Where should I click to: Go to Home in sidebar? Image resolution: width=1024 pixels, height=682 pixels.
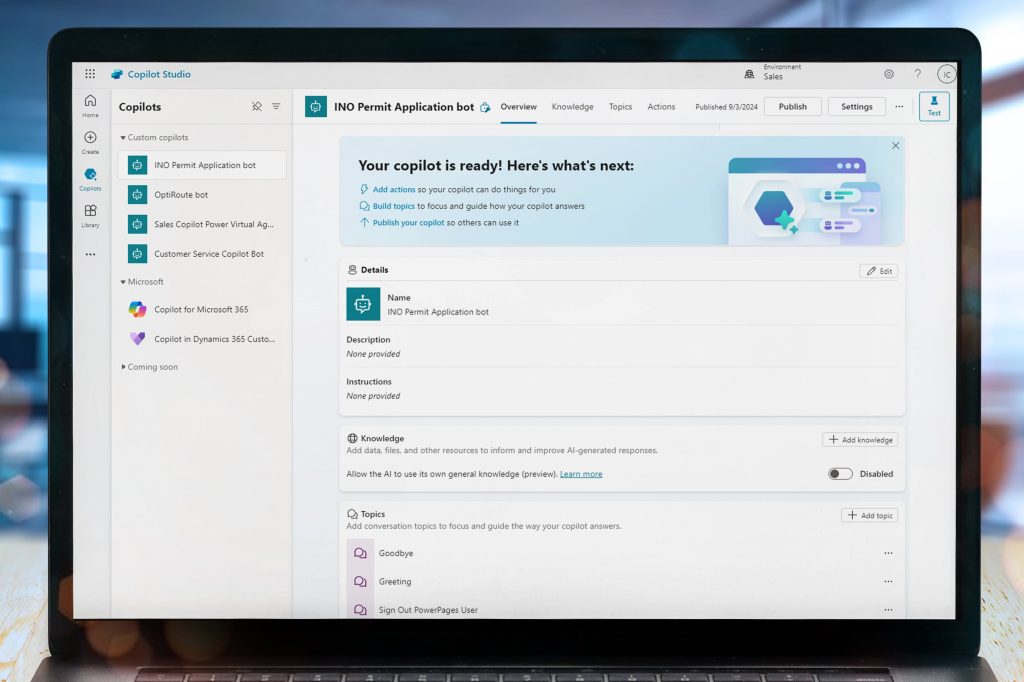(90, 105)
